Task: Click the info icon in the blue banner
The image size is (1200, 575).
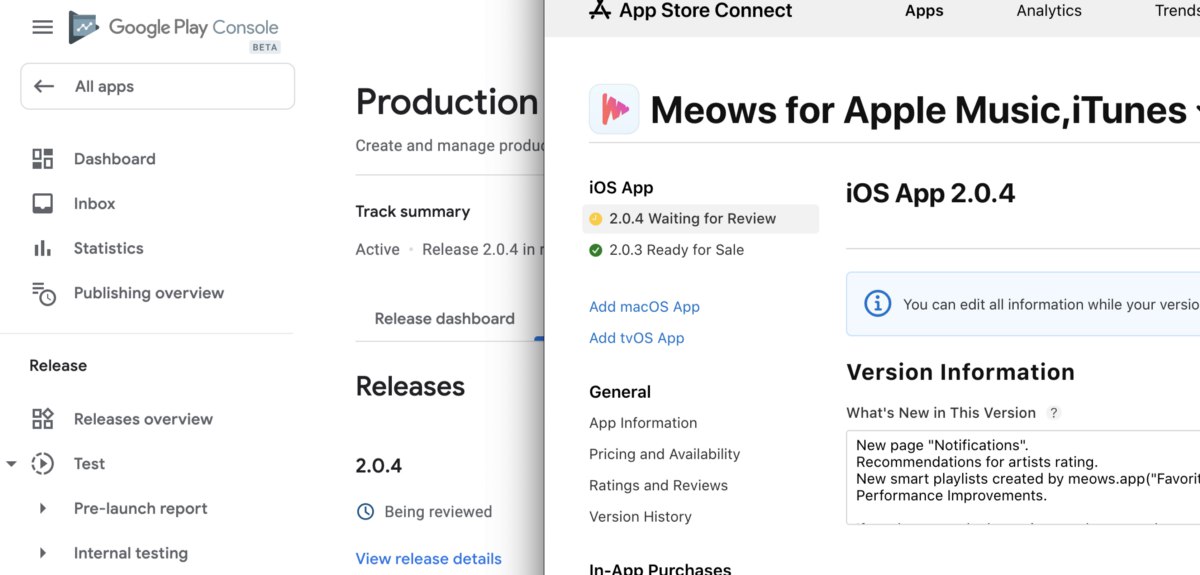Action: tap(877, 304)
